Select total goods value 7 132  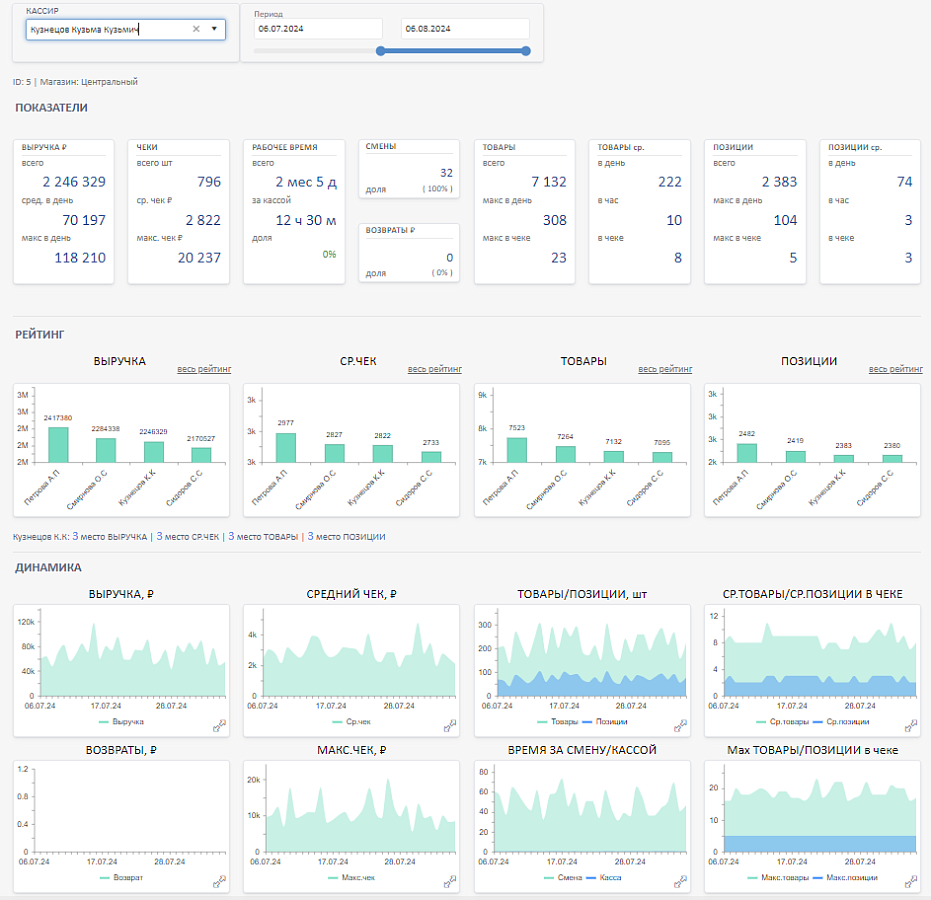click(x=549, y=182)
